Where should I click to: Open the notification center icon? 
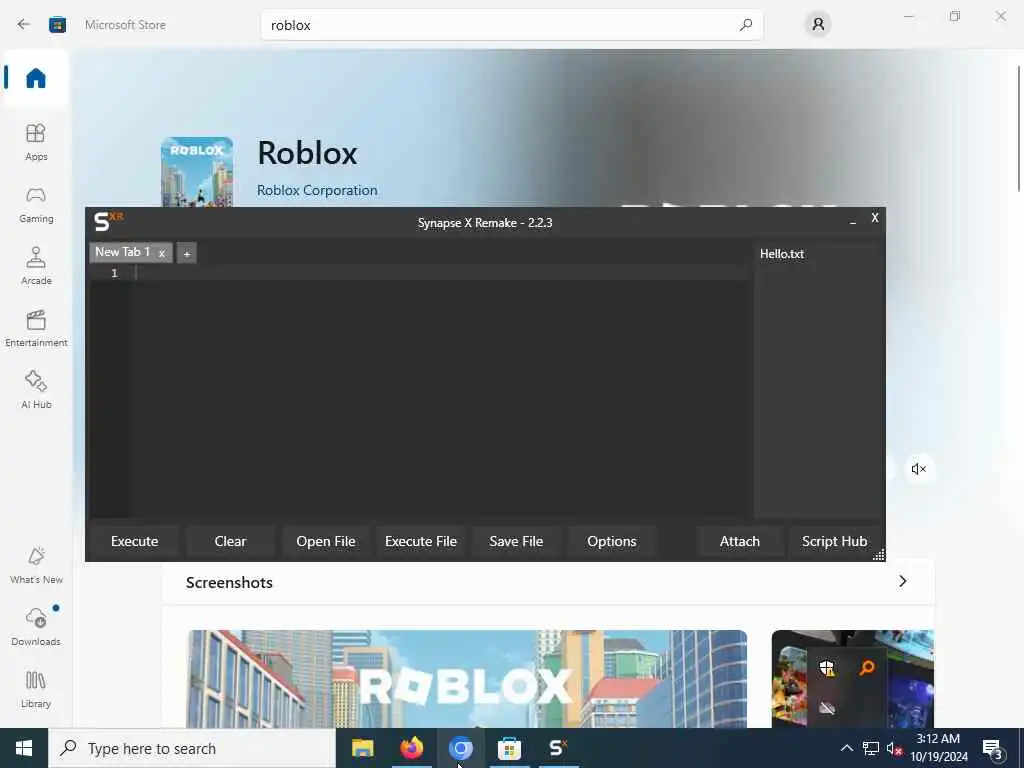tap(993, 748)
